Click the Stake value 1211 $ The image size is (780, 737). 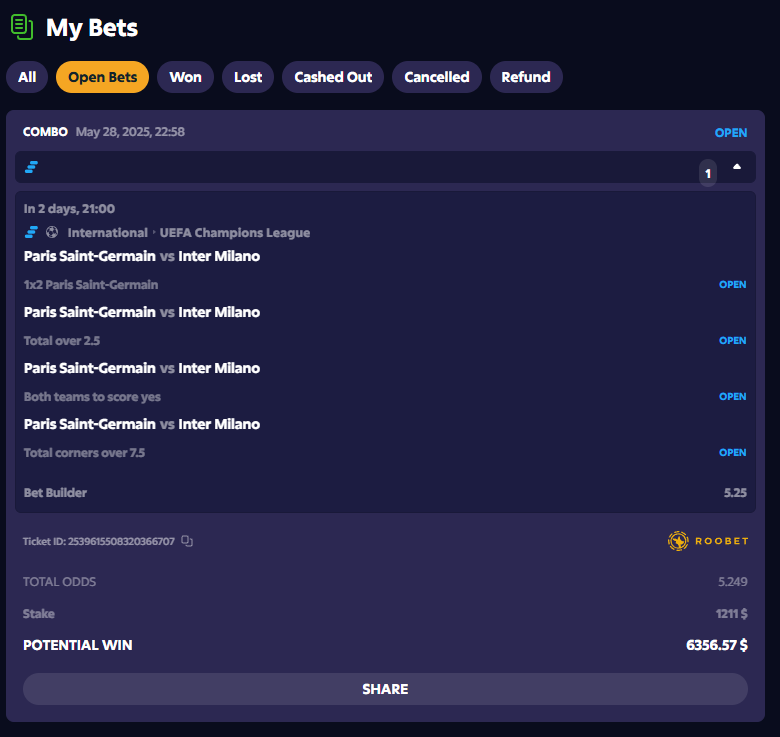click(731, 614)
